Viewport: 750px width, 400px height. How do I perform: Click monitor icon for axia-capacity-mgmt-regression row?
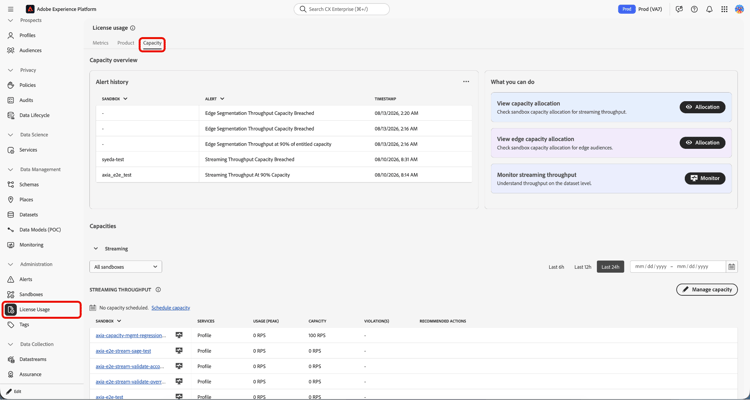(179, 335)
